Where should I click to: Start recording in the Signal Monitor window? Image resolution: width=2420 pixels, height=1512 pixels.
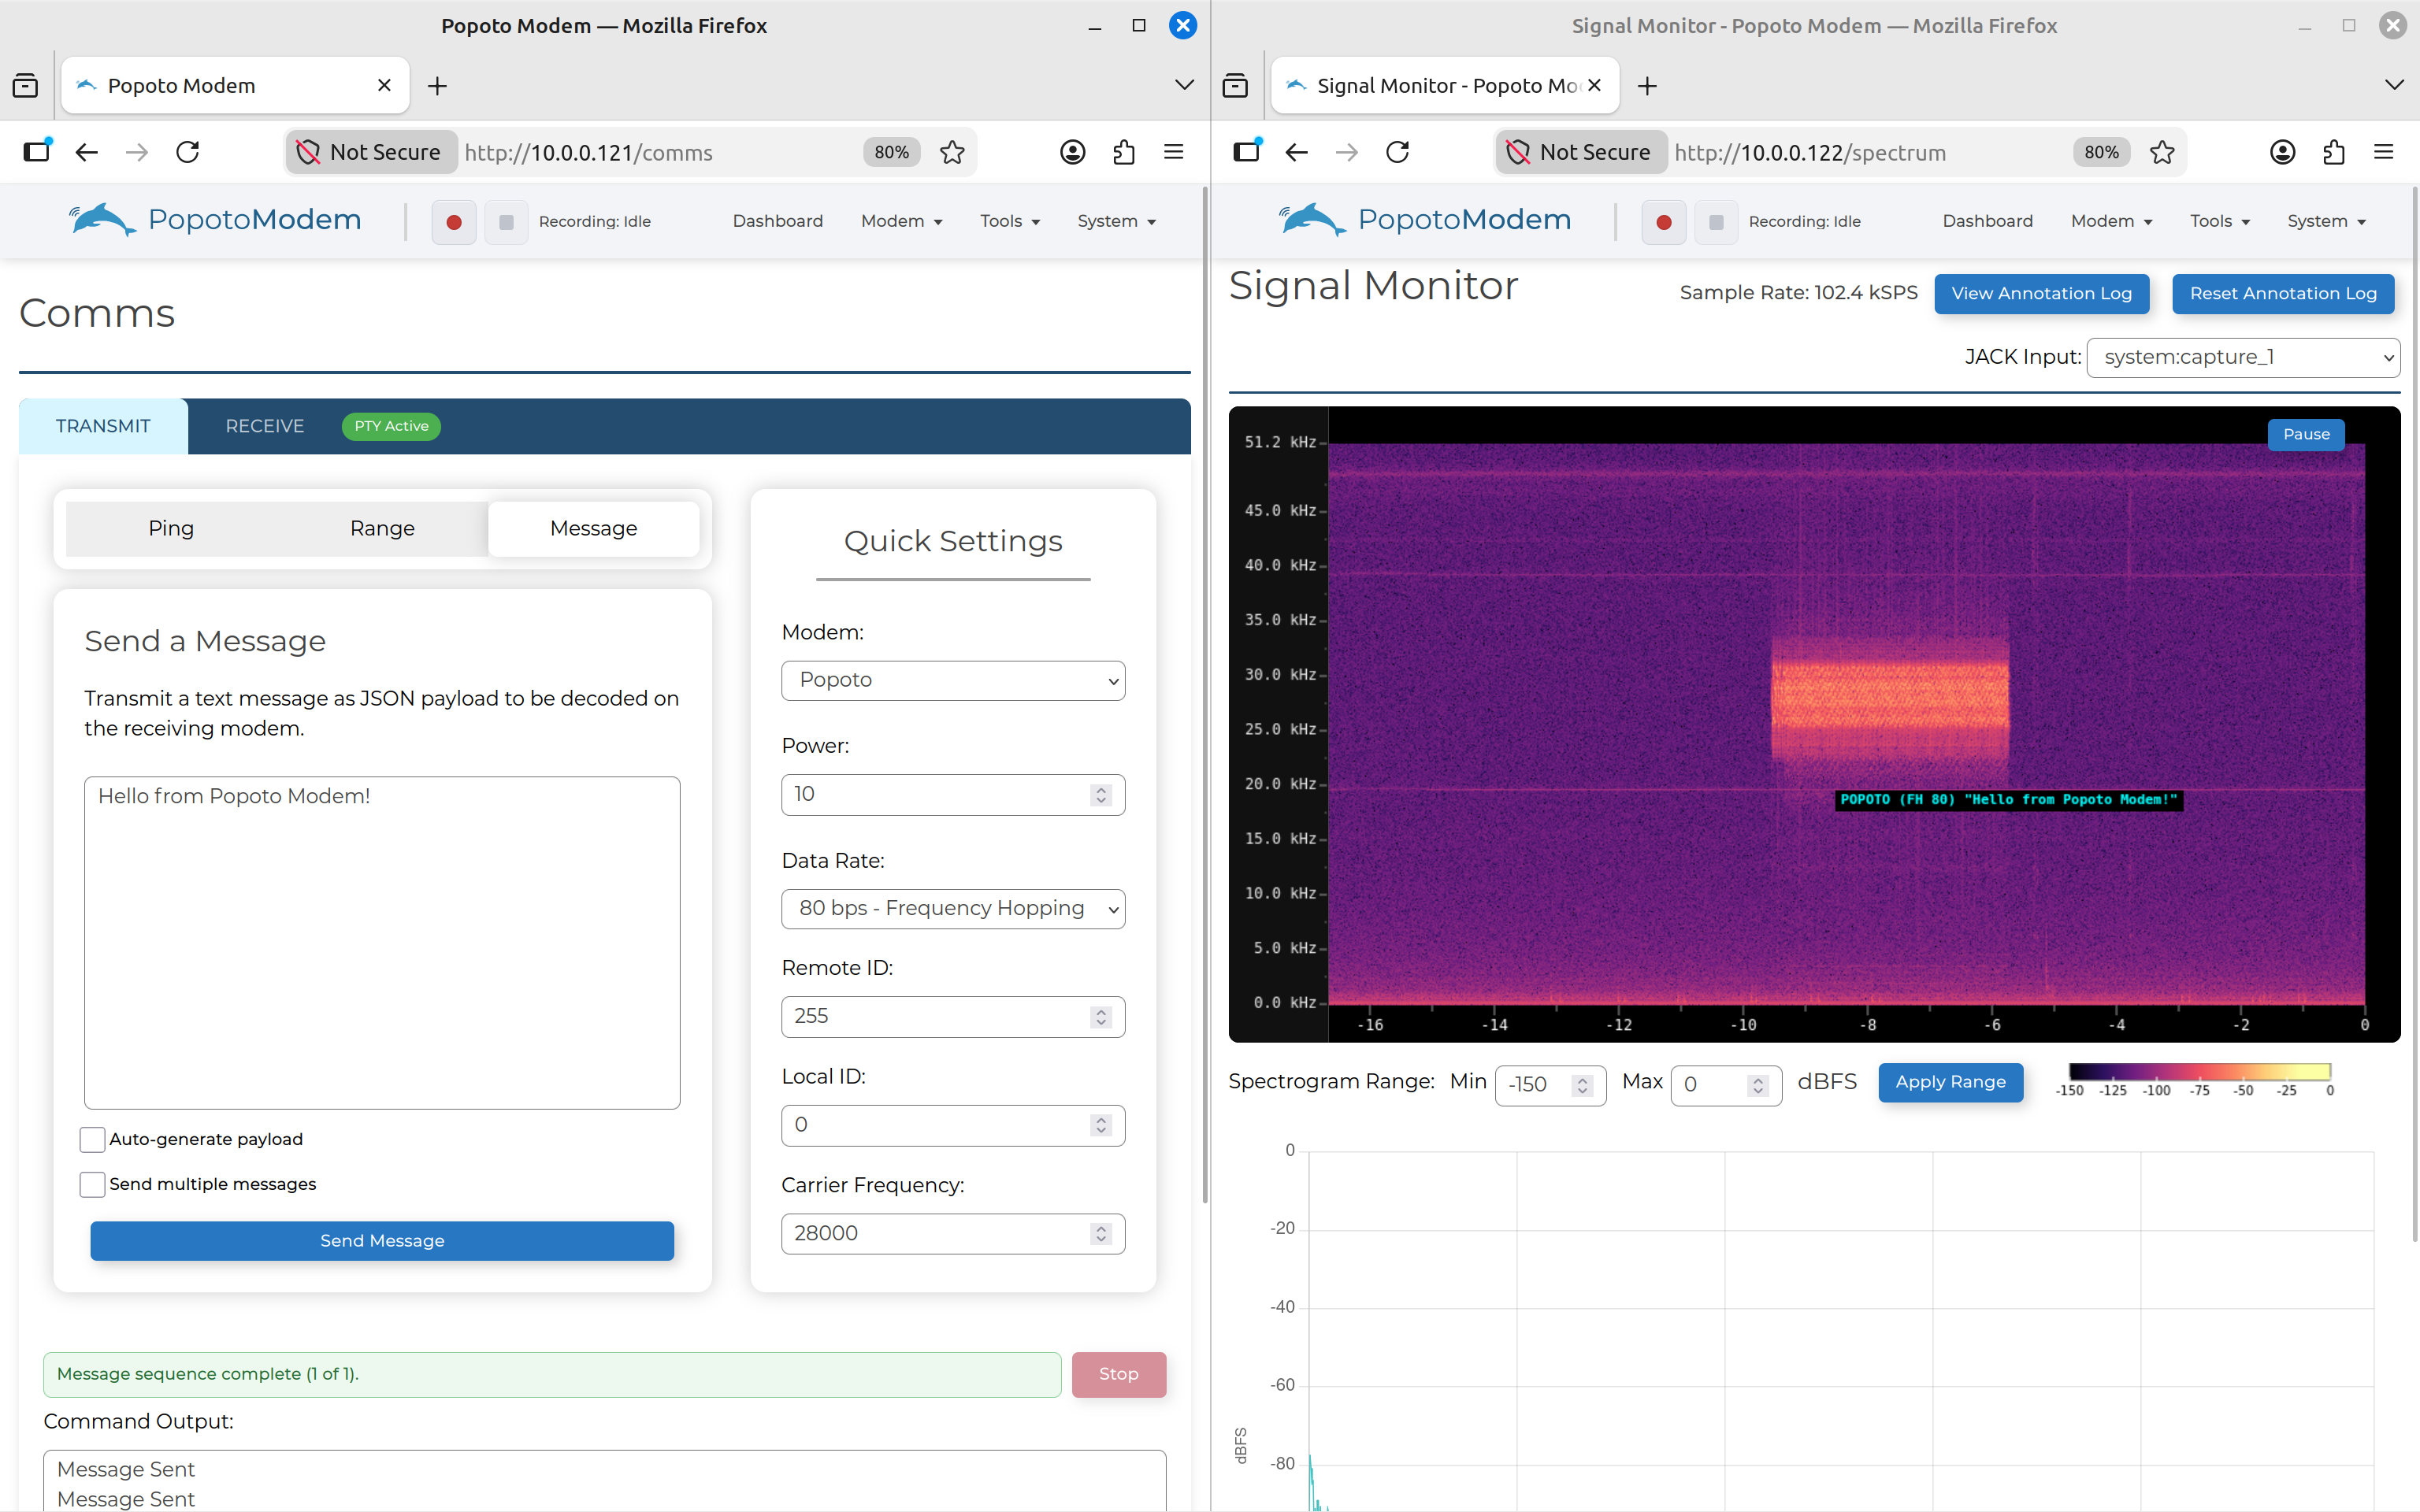pos(1664,222)
